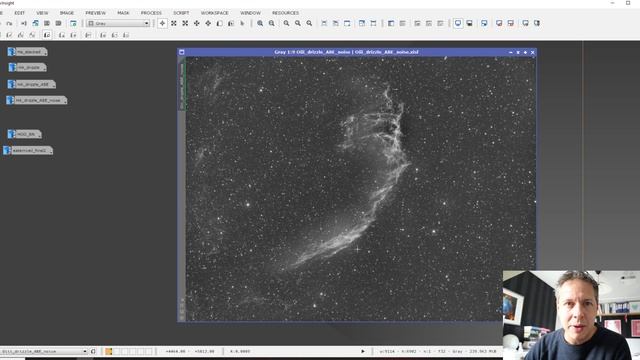Open the WORKSPACE menu

tap(215, 13)
